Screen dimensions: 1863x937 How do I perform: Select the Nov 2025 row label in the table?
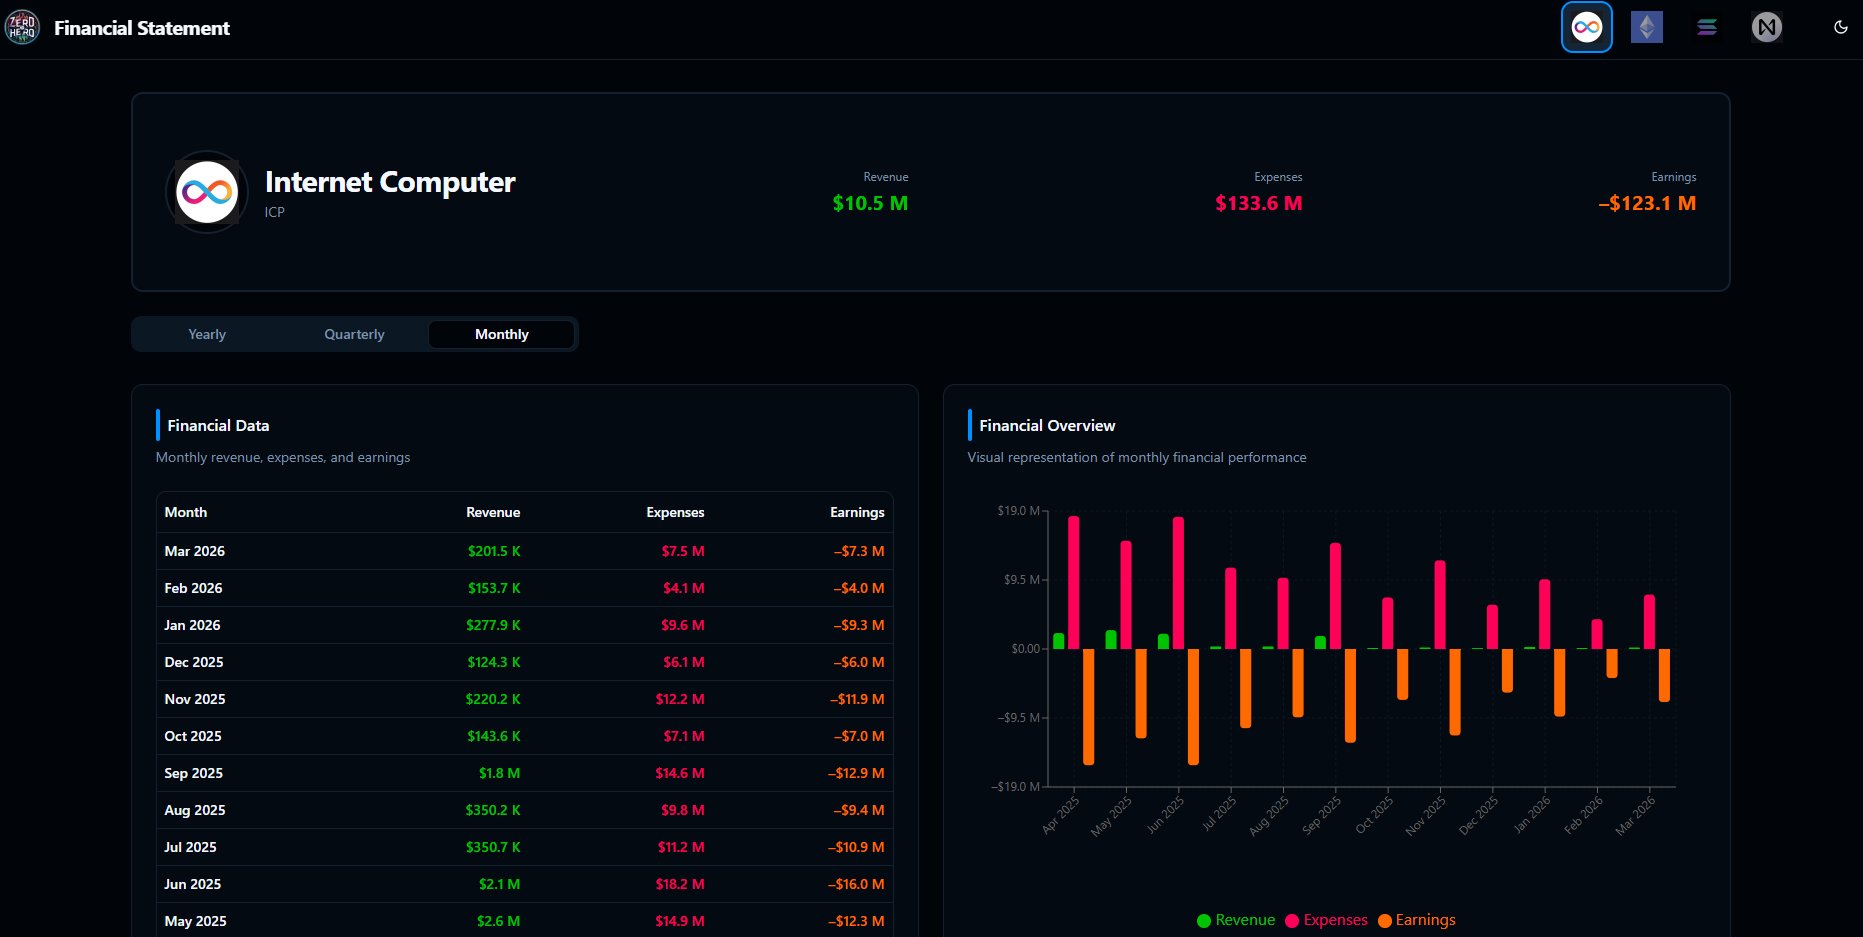click(x=195, y=699)
